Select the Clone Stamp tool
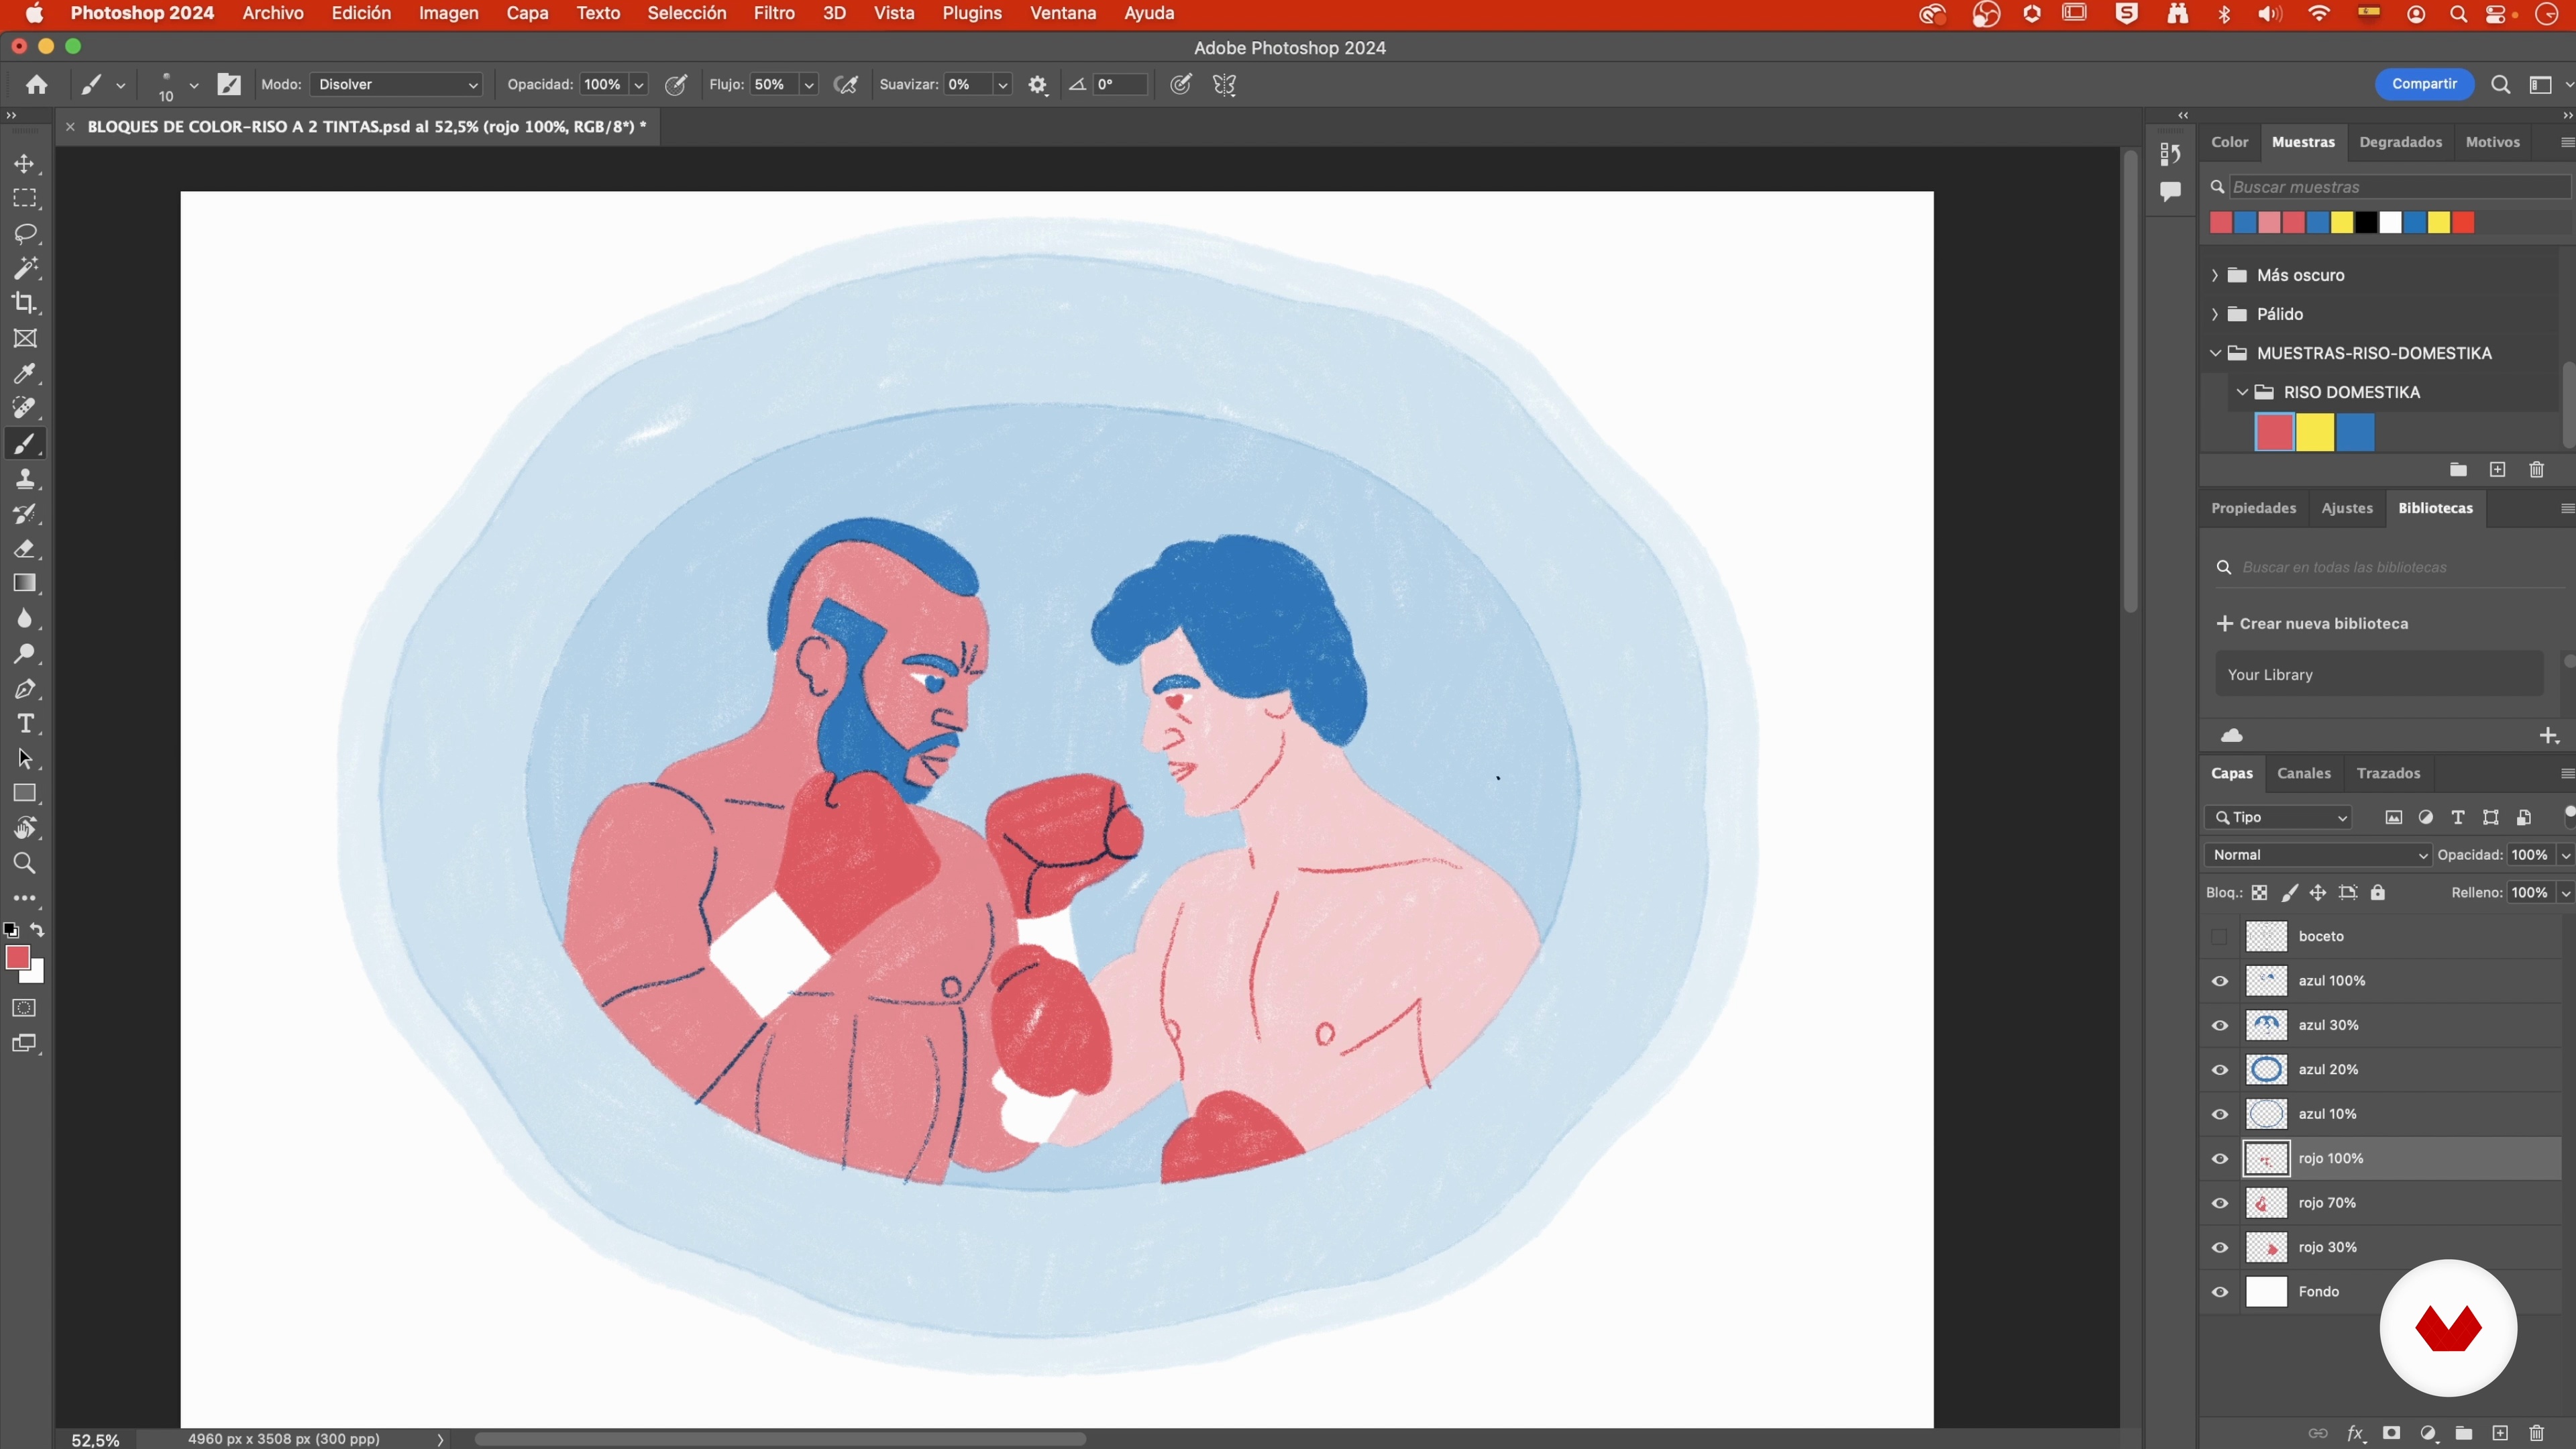Screen dimensions: 2576x1449 point(25,479)
